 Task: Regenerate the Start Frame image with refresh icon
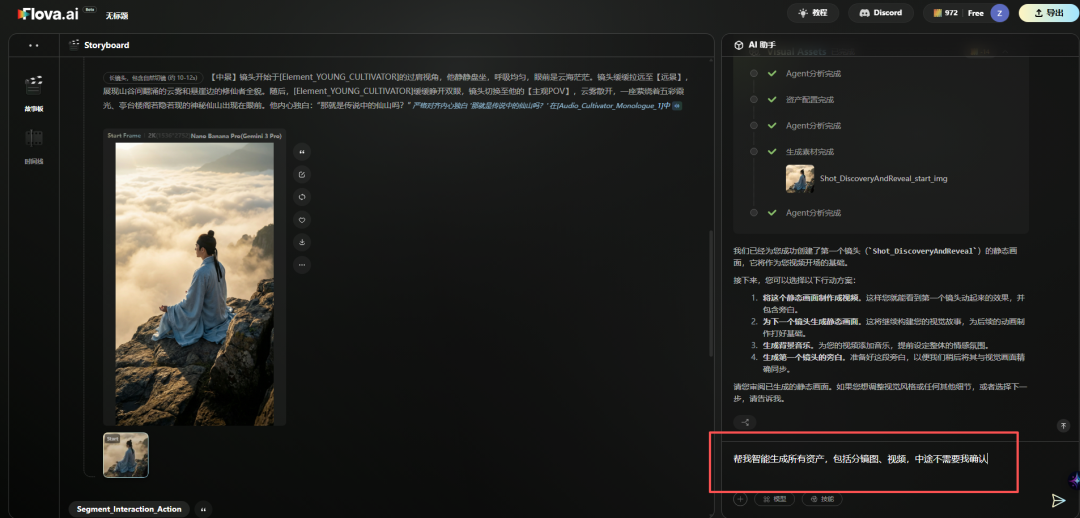click(x=302, y=197)
